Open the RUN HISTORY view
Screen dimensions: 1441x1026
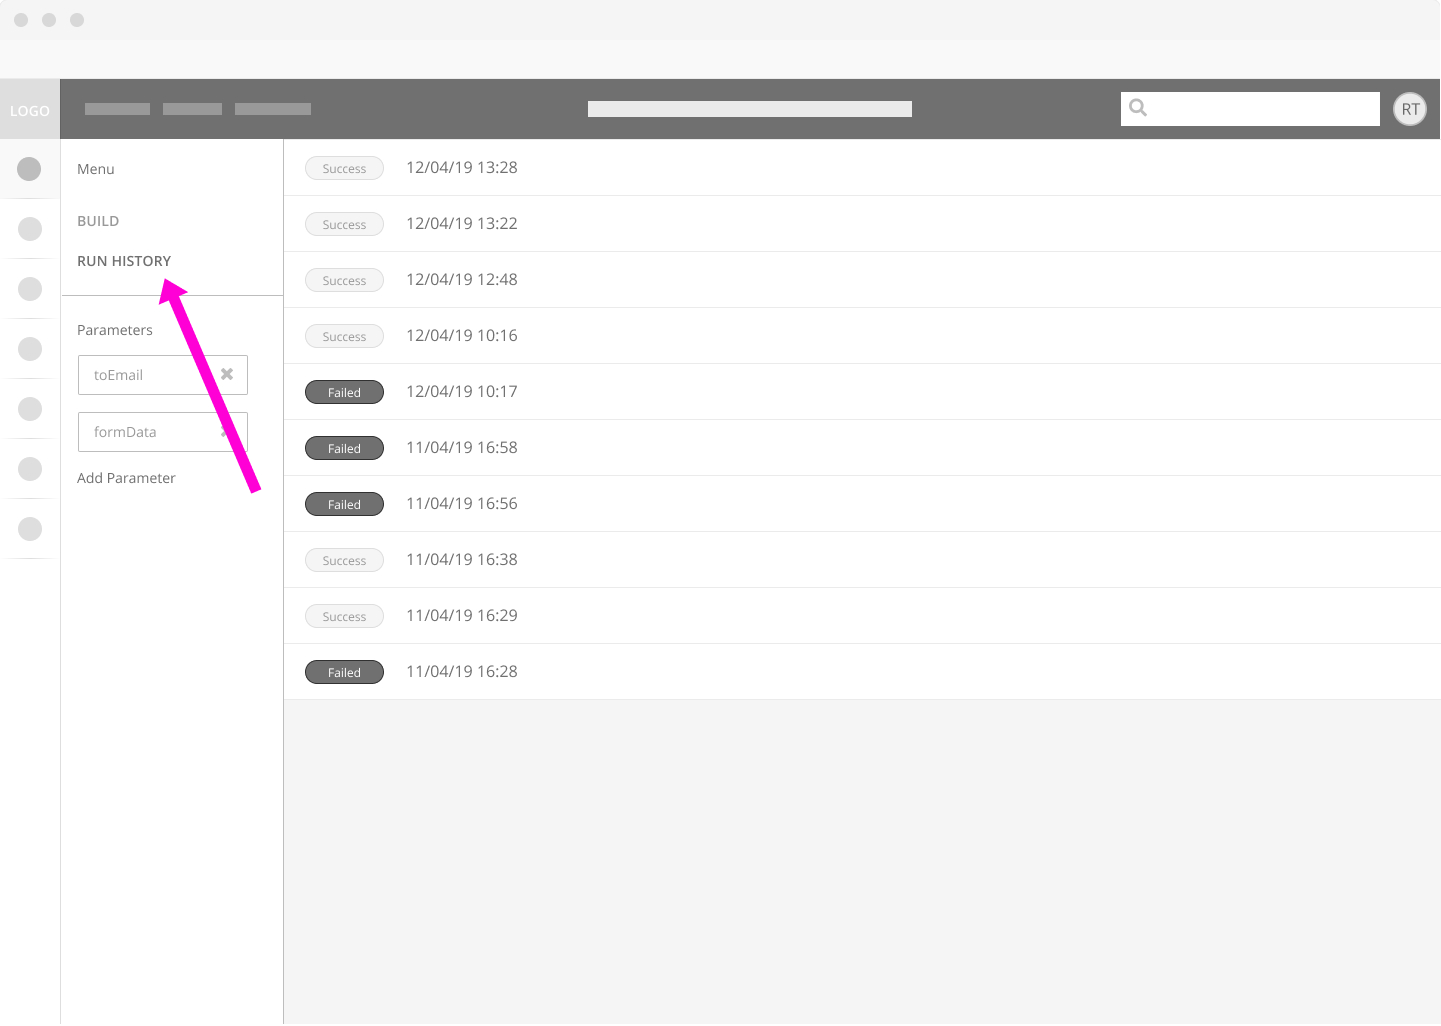[124, 260]
